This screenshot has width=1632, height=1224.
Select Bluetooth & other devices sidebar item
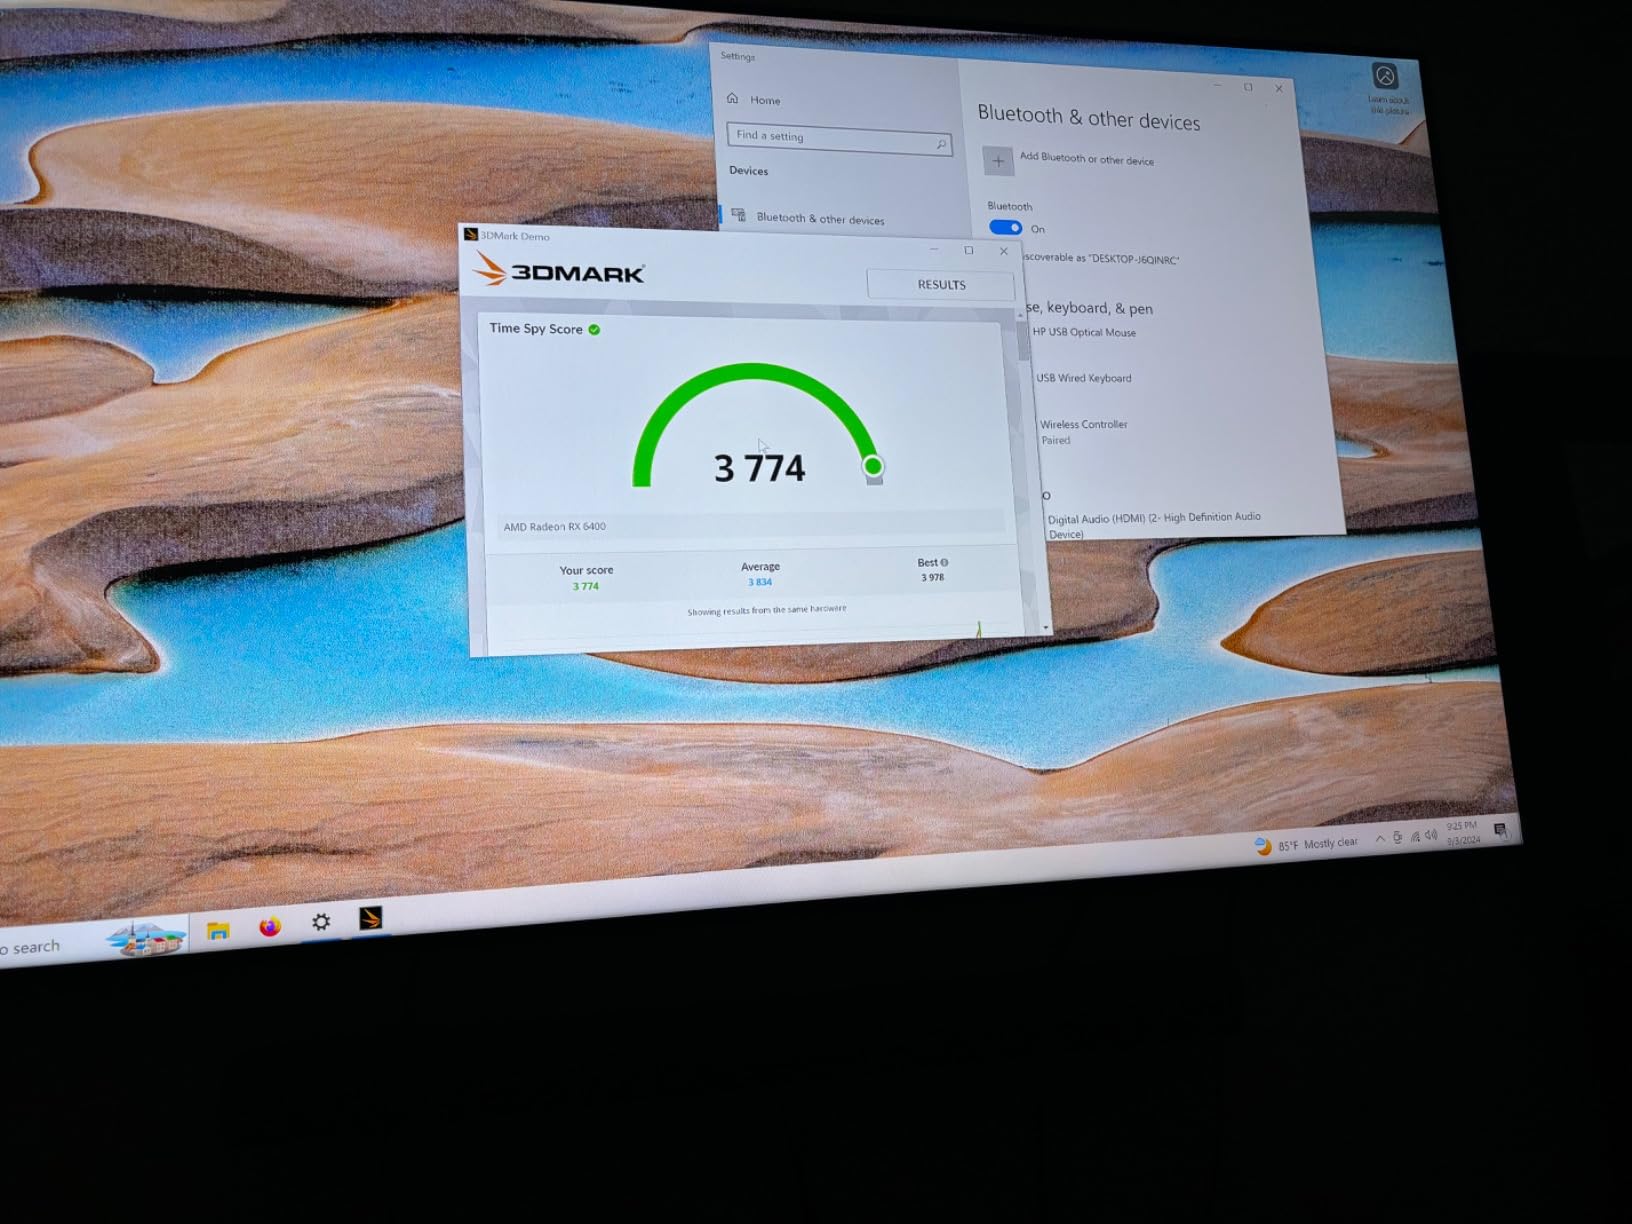click(x=820, y=218)
